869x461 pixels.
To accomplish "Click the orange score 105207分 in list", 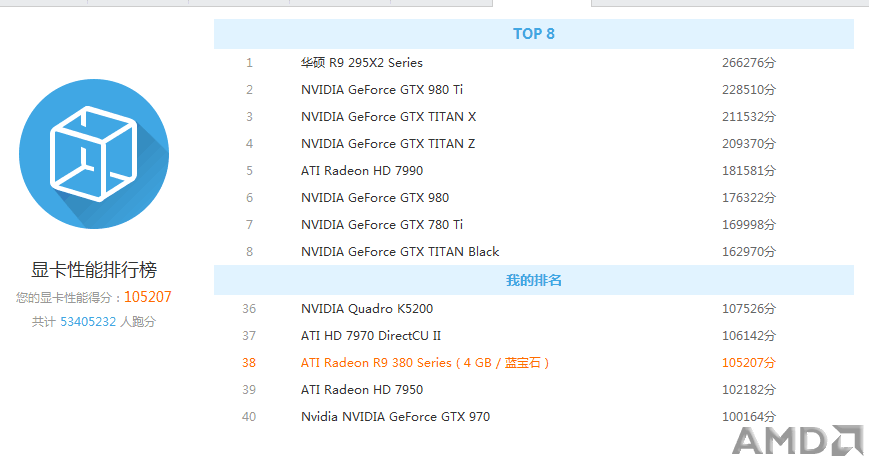I will tap(749, 363).
